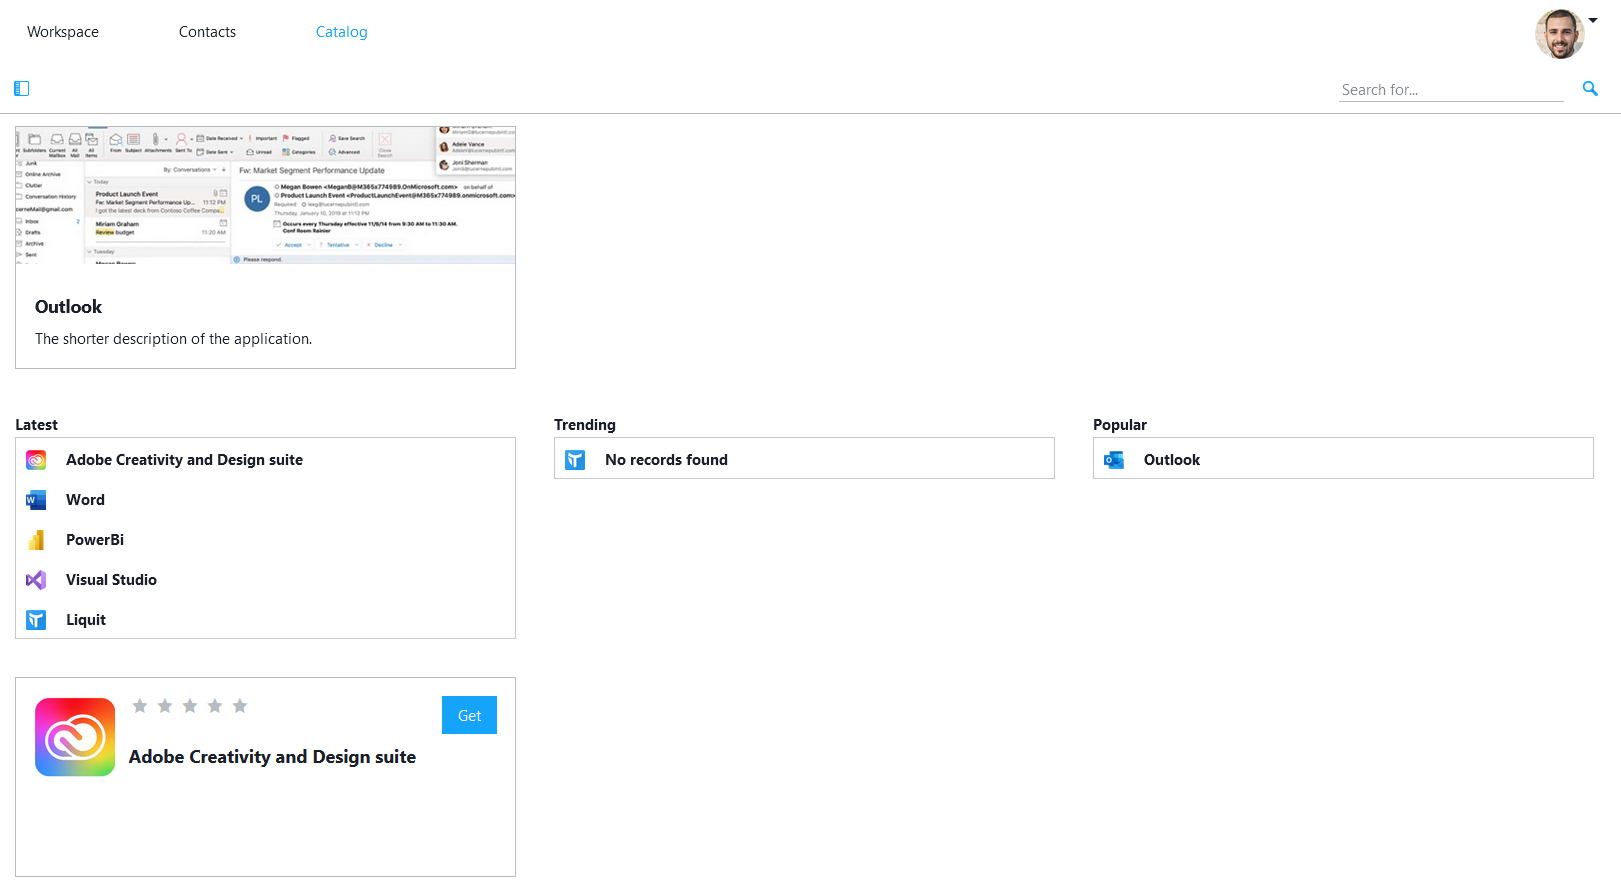The height and width of the screenshot is (887, 1621).
Task: Rate Adobe suite one star
Action: tap(140, 706)
